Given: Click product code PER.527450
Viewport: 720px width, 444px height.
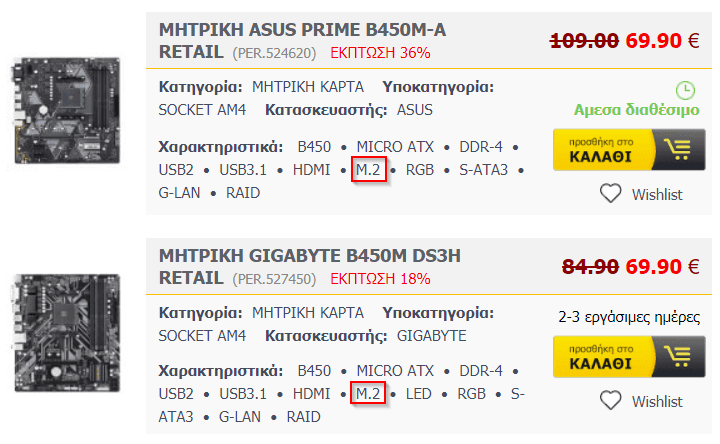Looking at the screenshot, I should 274,279.
